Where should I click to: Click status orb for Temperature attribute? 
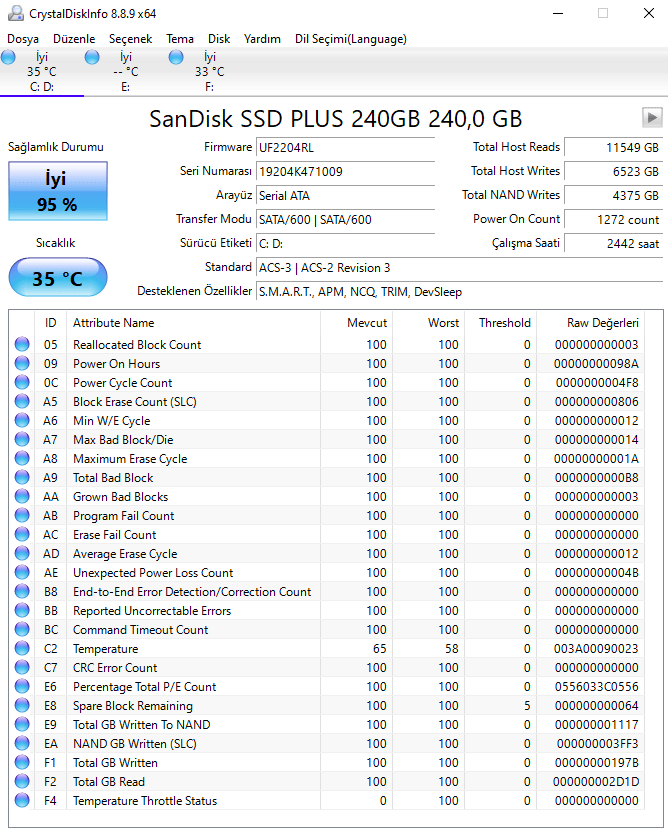pyautogui.click(x=22, y=648)
